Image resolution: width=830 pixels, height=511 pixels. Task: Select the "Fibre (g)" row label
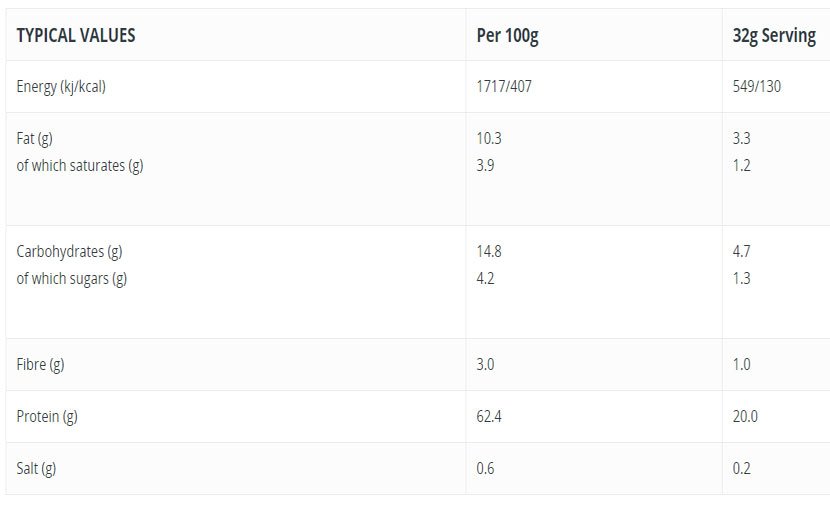(40, 364)
